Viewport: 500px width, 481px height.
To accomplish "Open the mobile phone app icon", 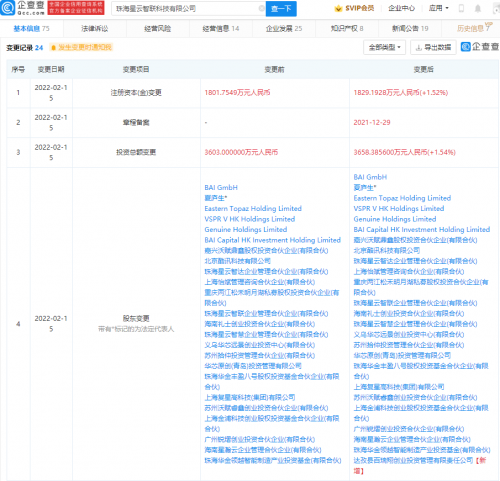I will pos(461,8).
